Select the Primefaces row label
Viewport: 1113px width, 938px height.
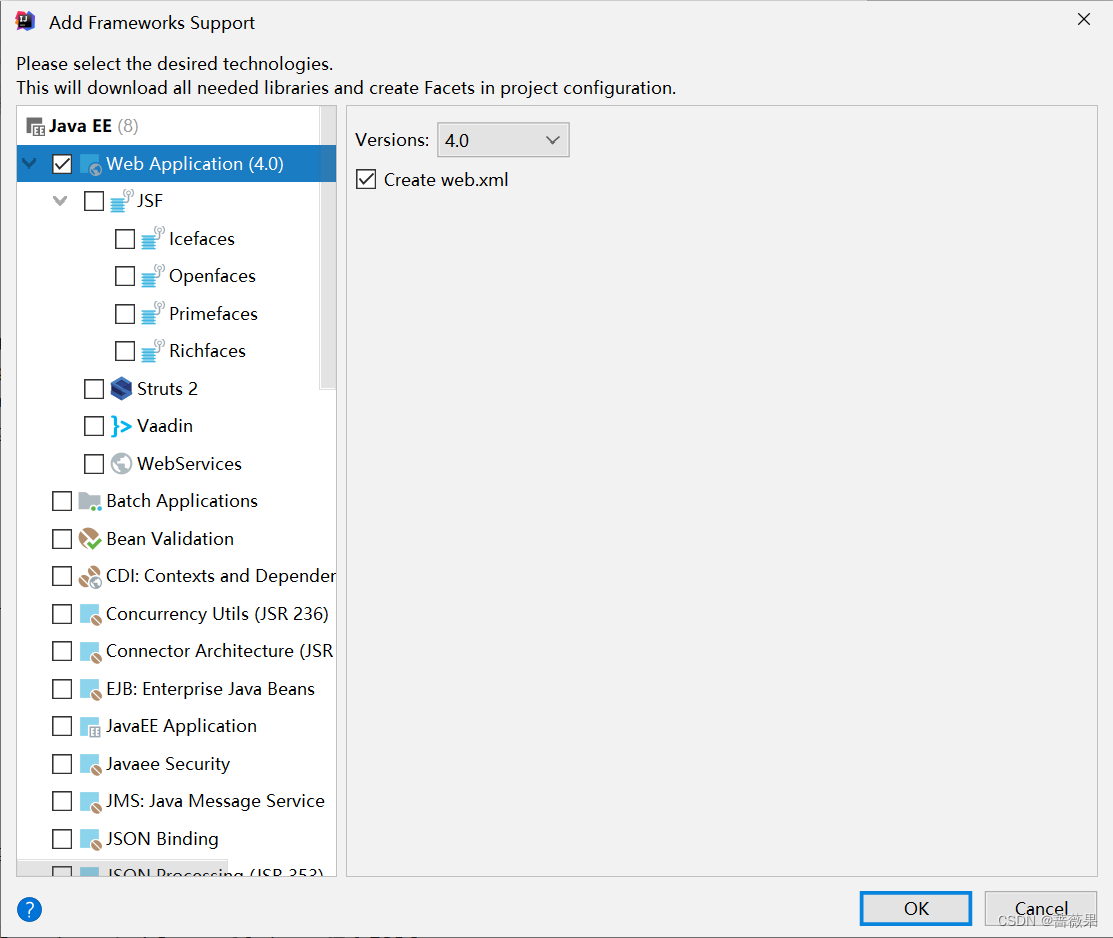(214, 314)
